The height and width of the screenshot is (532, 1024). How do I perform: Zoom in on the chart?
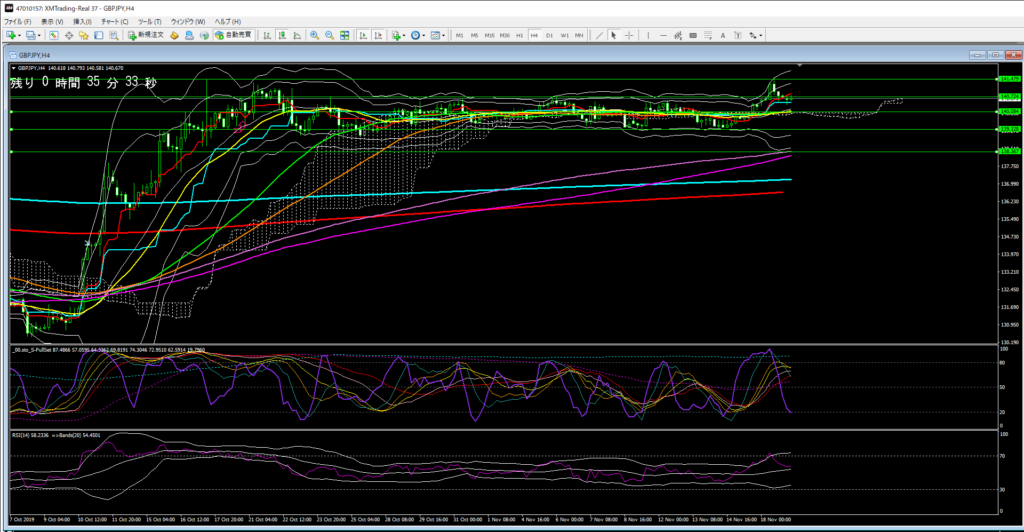[314, 35]
